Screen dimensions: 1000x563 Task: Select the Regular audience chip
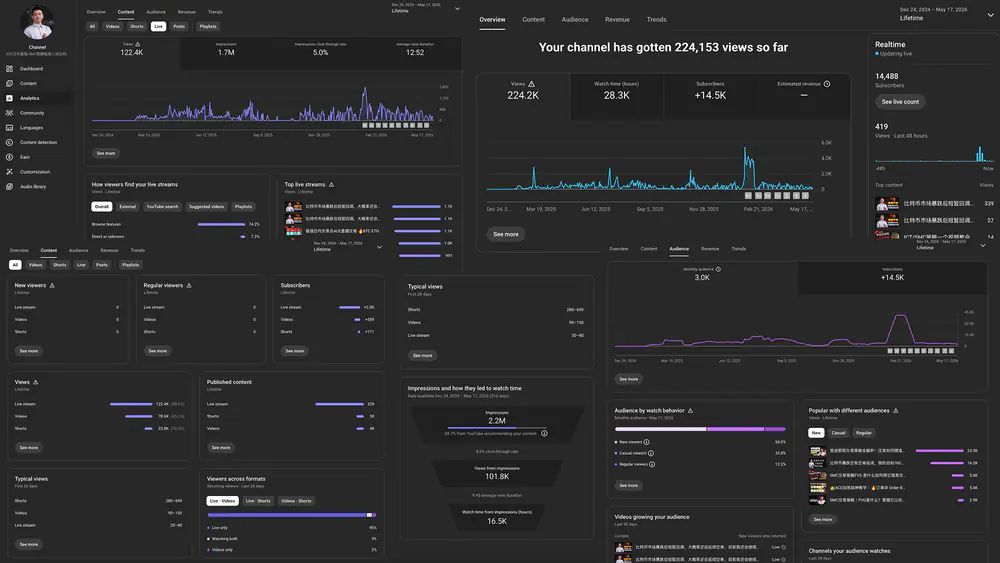pos(864,433)
